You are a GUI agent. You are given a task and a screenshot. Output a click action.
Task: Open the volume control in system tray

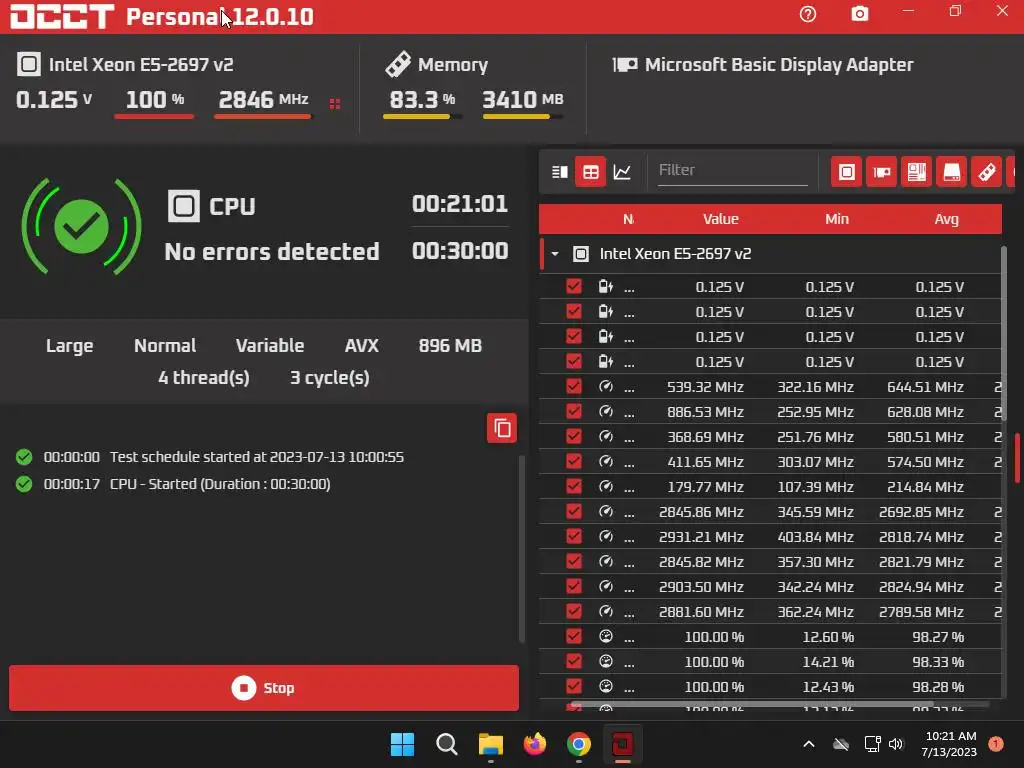[x=896, y=744]
